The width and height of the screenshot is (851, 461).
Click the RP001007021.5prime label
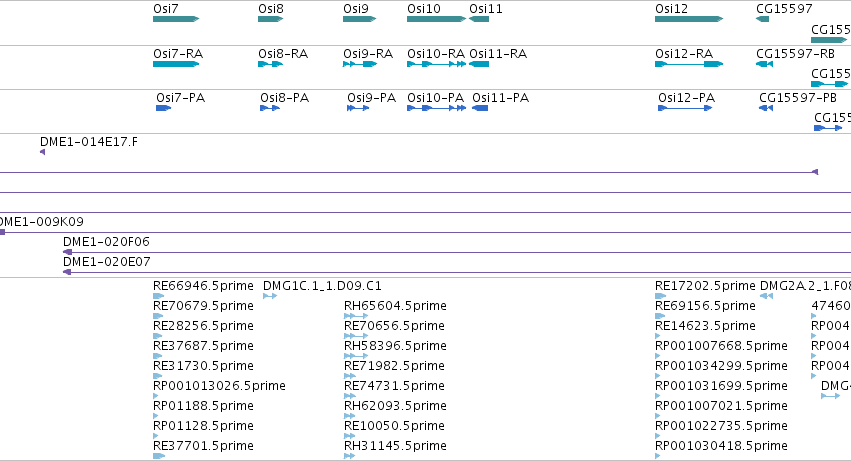[721, 406]
